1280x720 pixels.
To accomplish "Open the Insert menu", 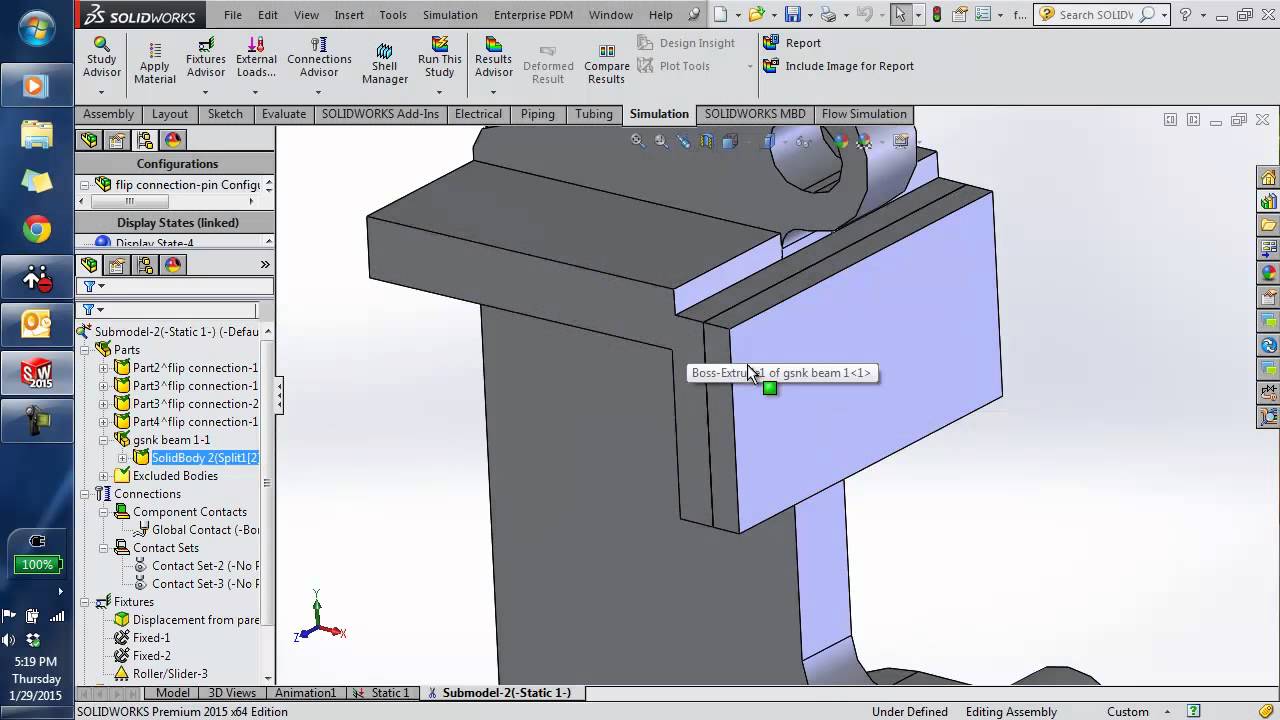I will 349,15.
